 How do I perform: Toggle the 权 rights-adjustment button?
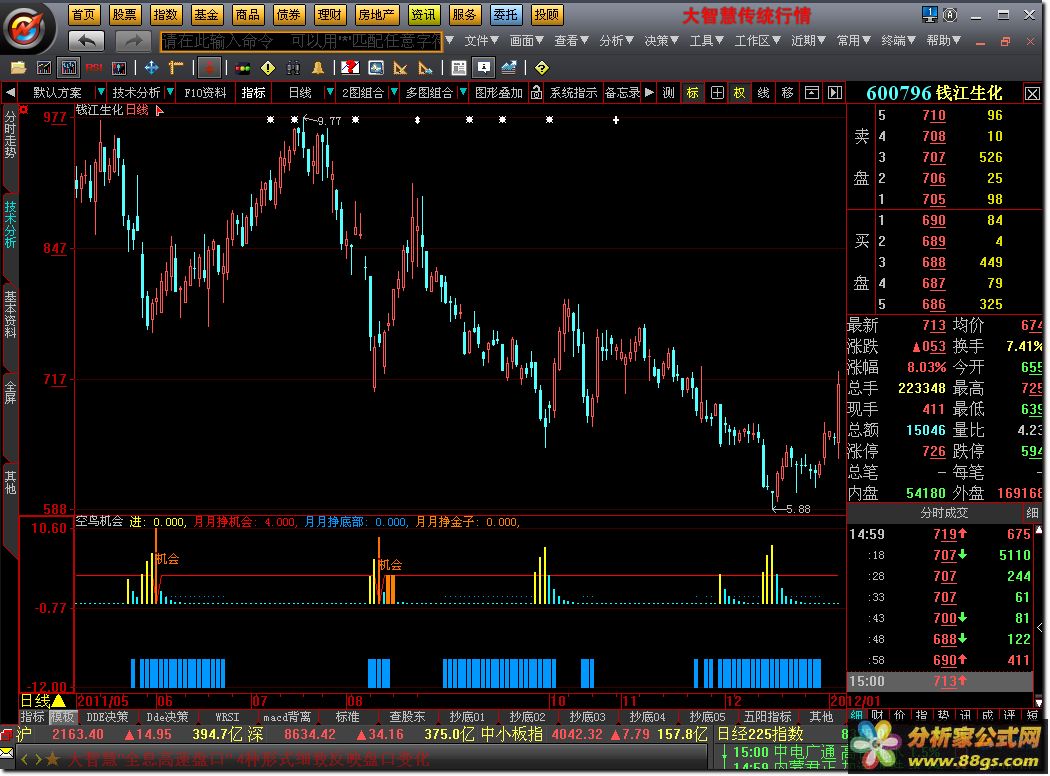coord(739,92)
